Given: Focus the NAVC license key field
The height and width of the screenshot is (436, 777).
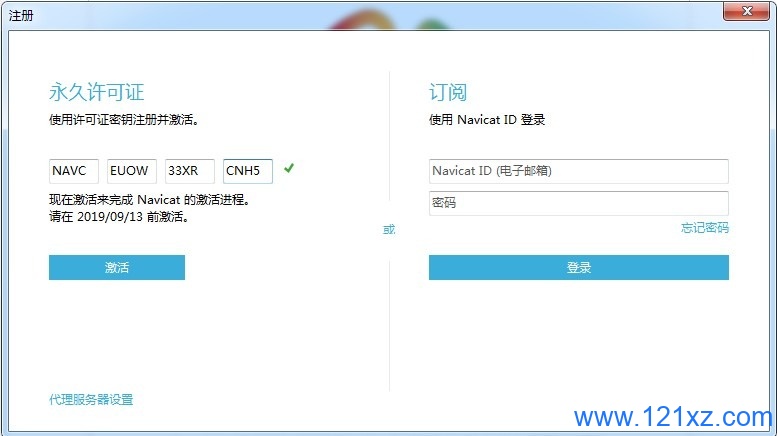Looking at the screenshot, I should click(x=74, y=171).
